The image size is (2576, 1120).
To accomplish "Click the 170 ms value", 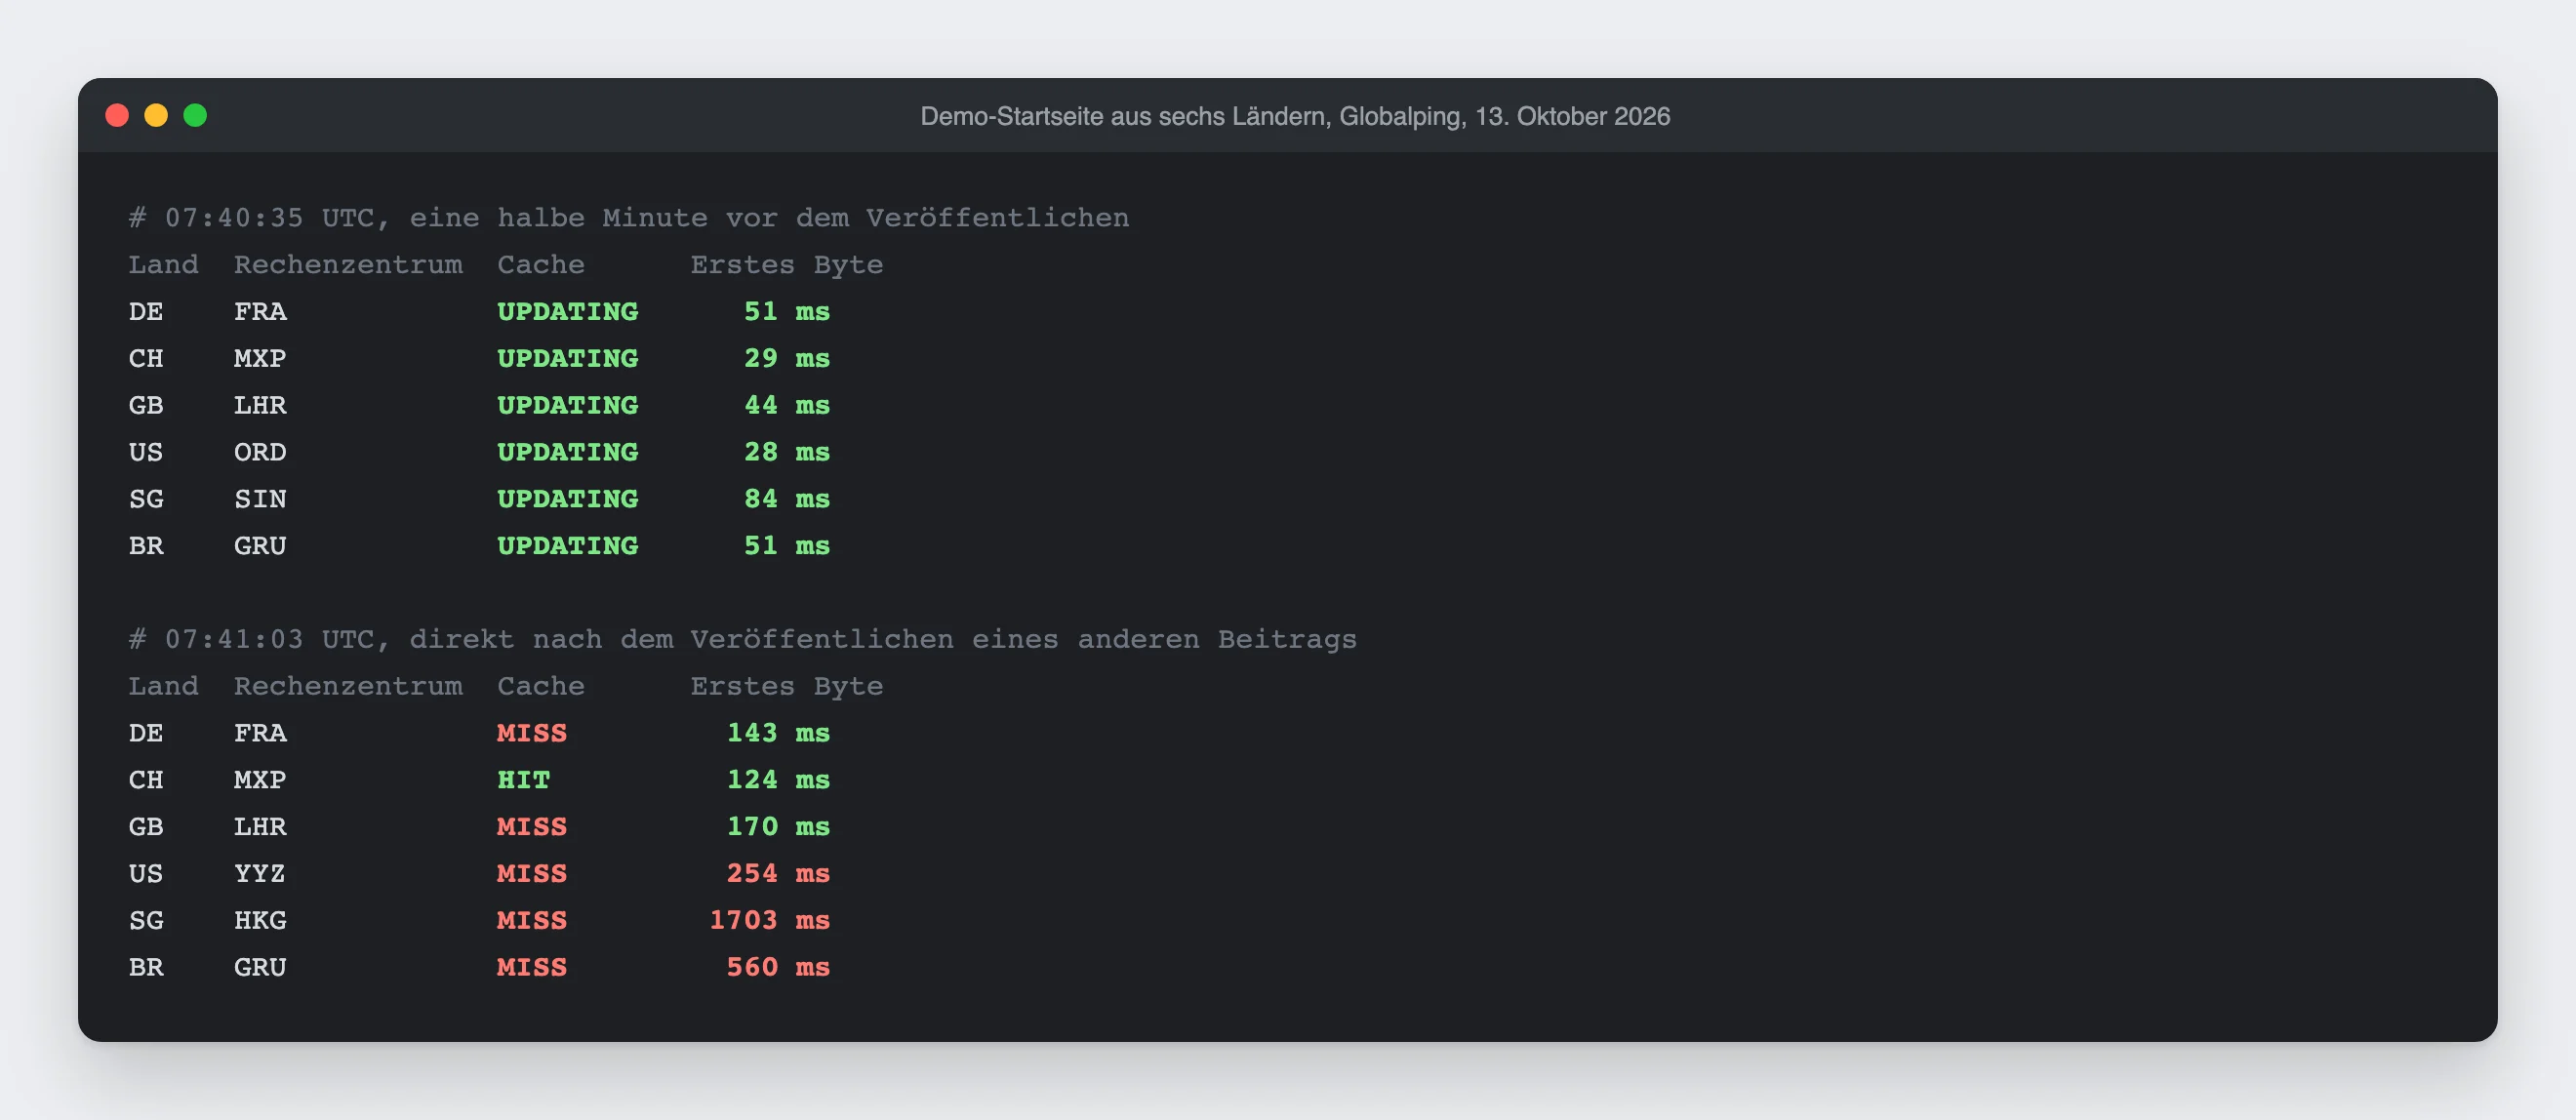I will point(778,826).
